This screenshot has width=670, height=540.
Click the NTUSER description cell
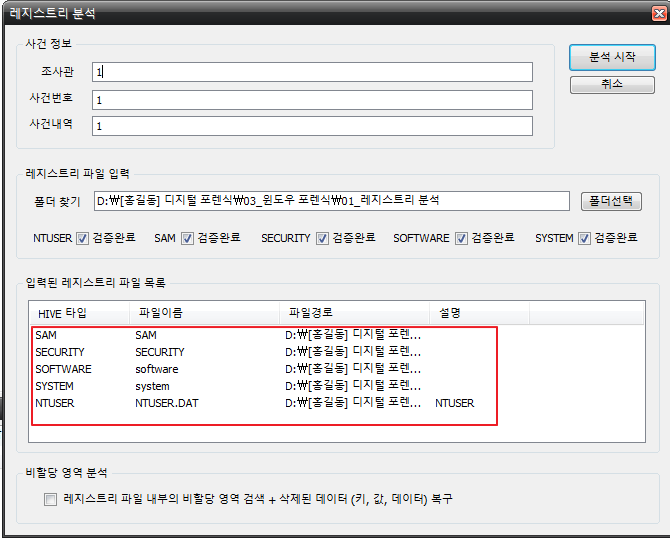pyautogui.click(x=455, y=403)
